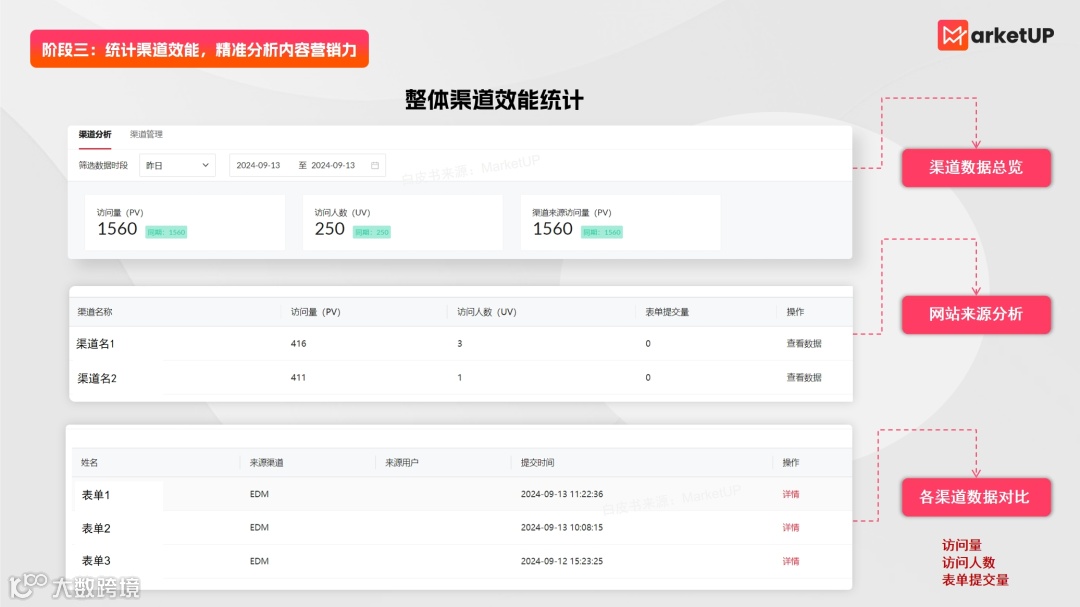Open the 昨日 time period dropdown

(176, 164)
